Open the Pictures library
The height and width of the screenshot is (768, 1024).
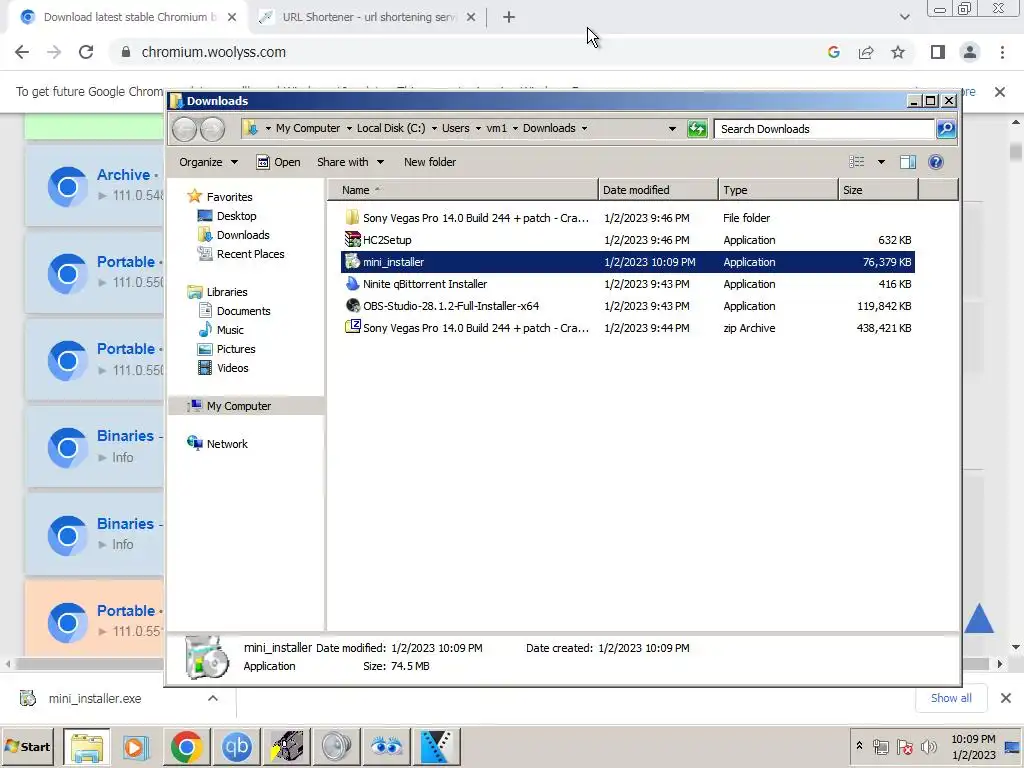point(227,349)
